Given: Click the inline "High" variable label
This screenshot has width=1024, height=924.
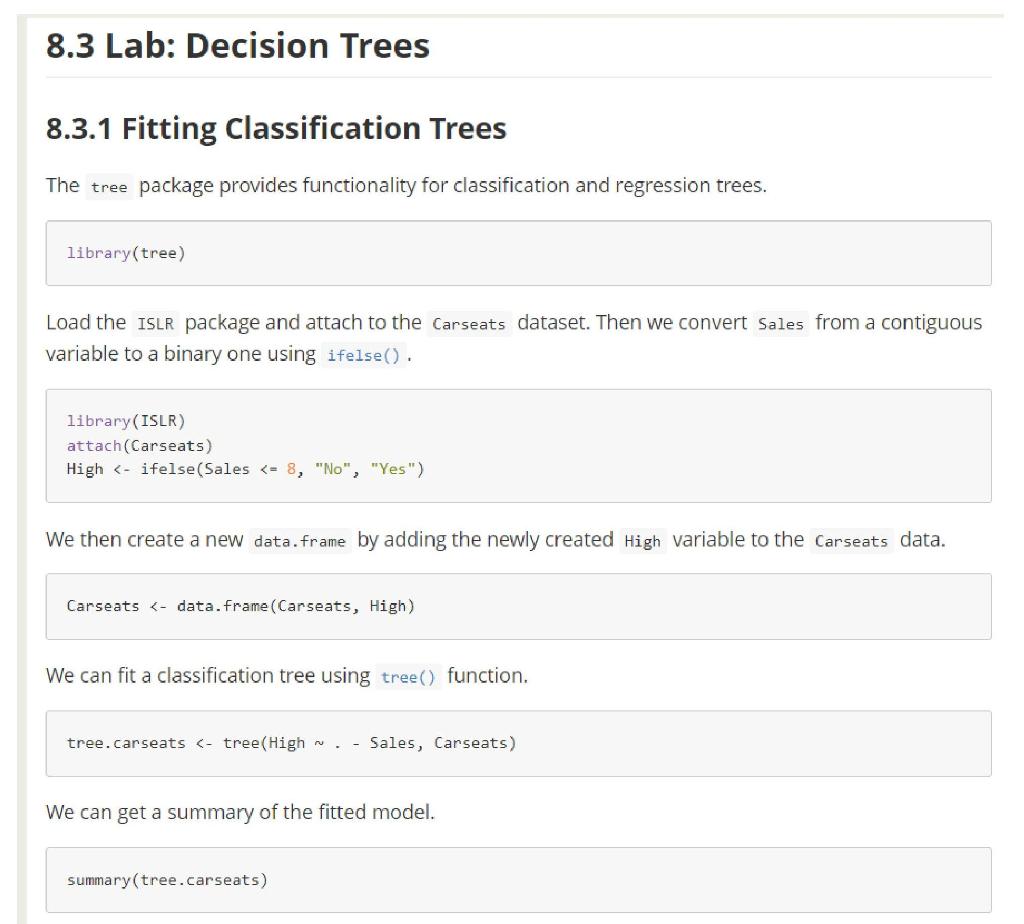Looking at the screenshot, I should tap(642, 541).
